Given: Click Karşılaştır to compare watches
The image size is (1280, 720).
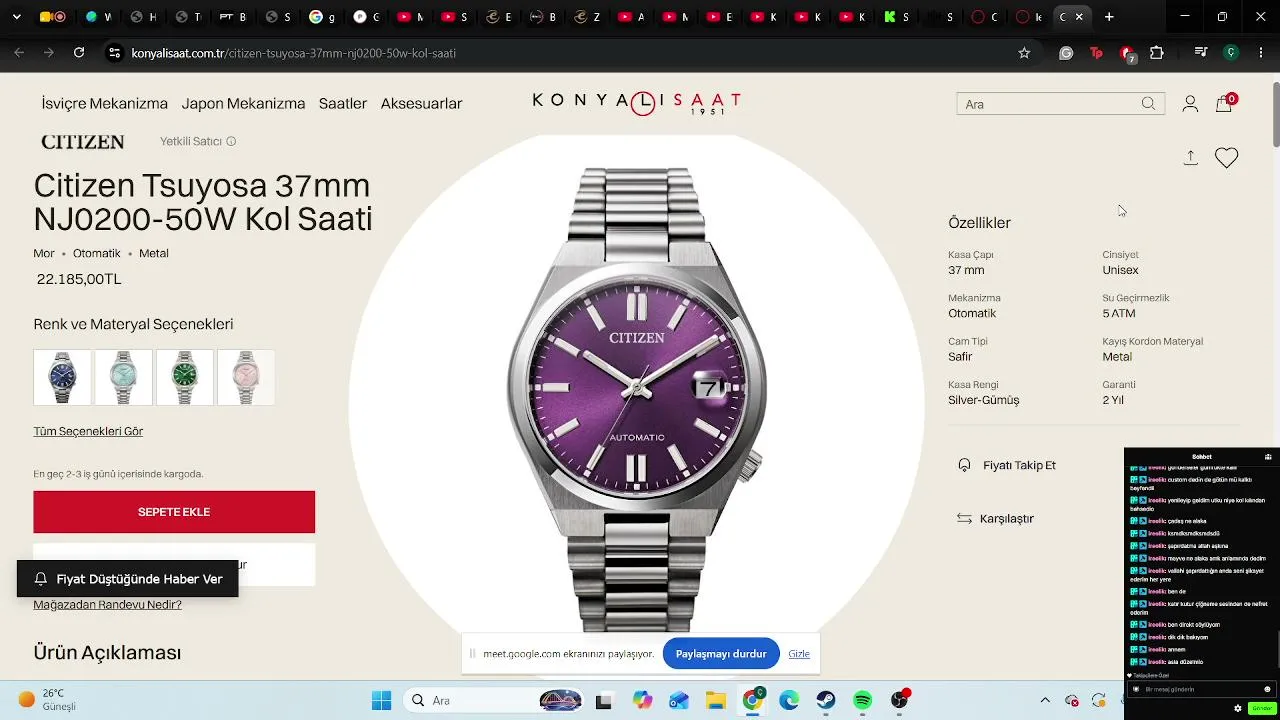Looking at the screenshot, I should [x=996, y=518].
